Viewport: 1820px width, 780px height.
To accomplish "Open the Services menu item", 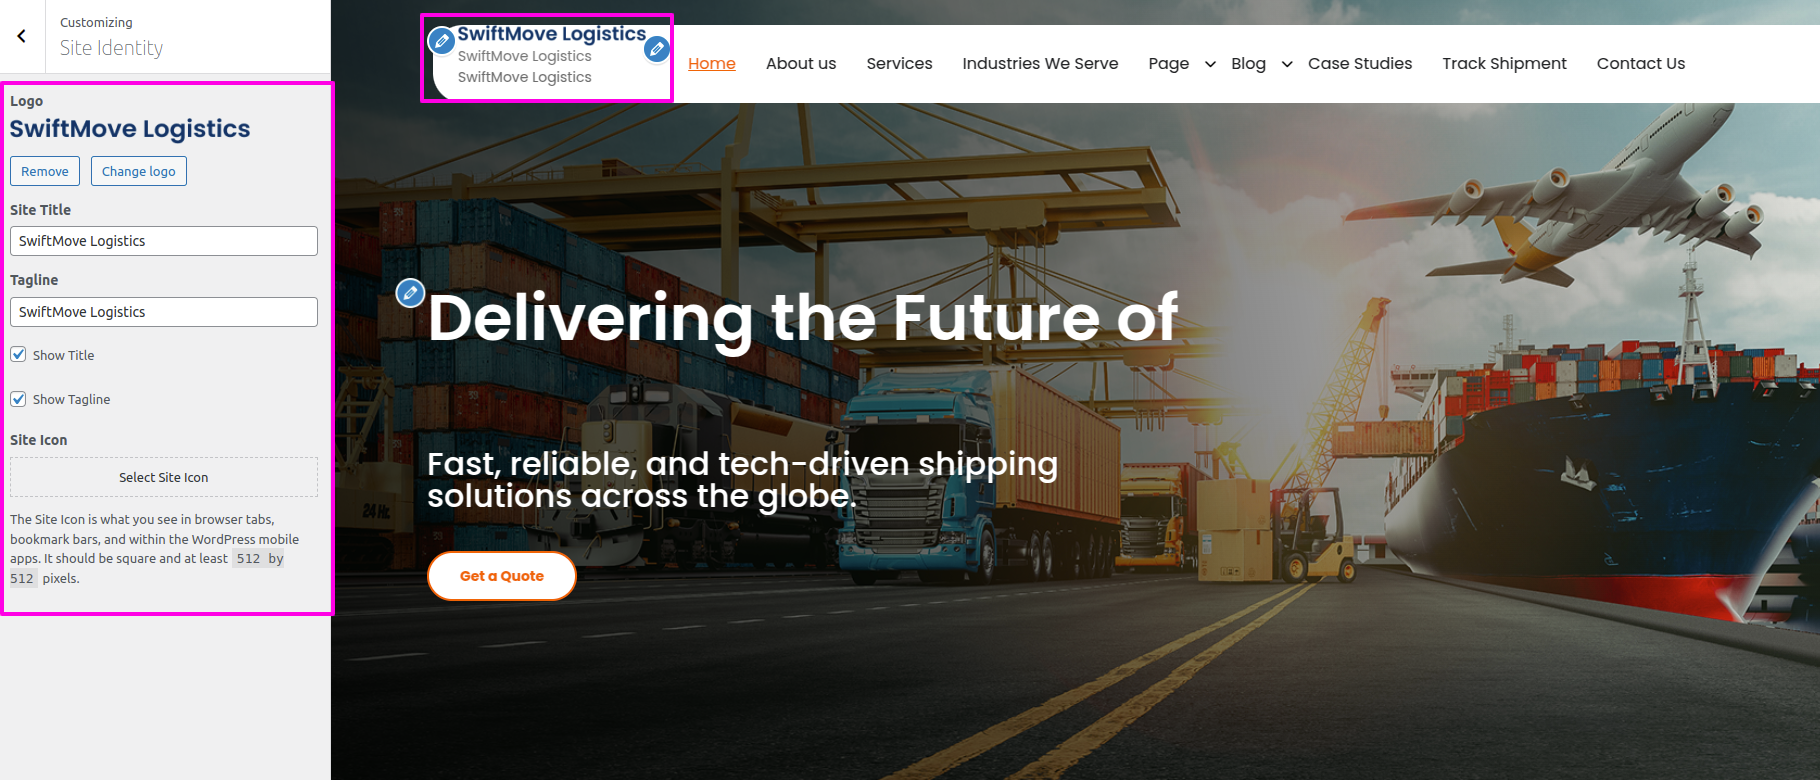I will click(899, 63).
